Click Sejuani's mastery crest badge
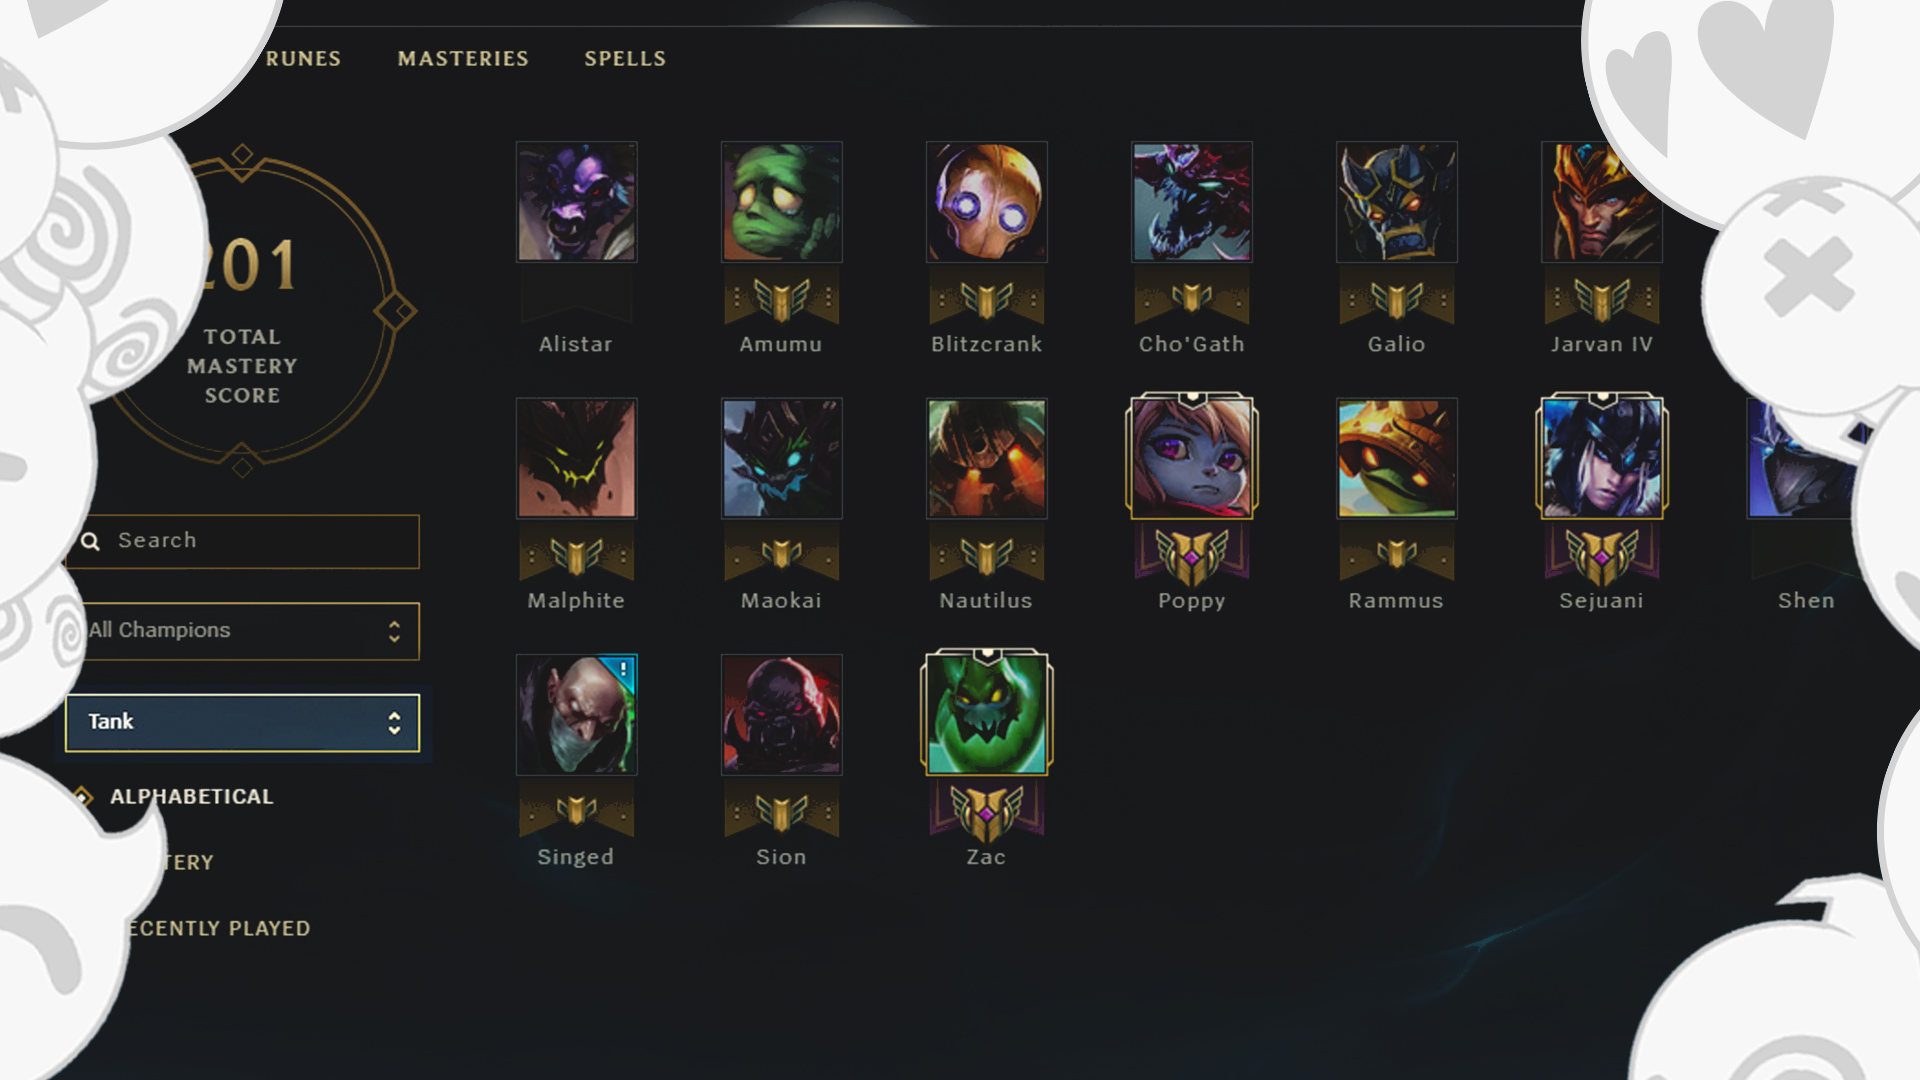 point(1601,556)
